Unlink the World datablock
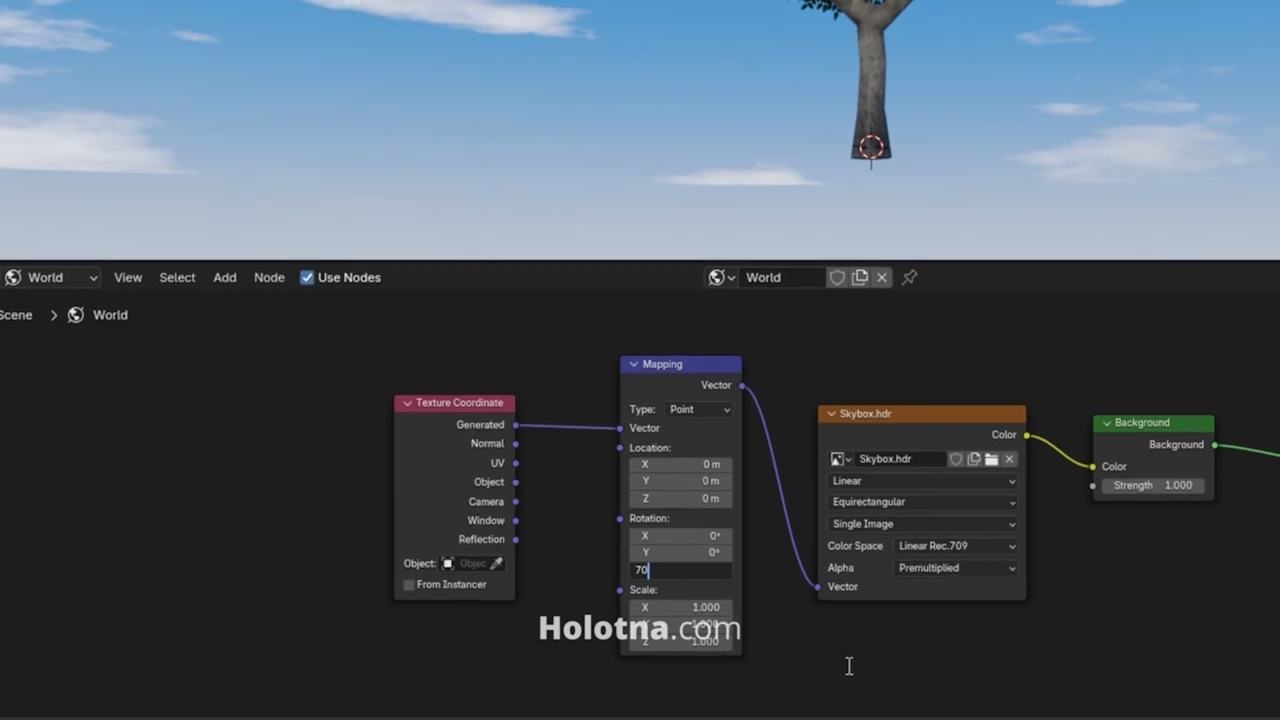Image resolution: width=1280 pixels, height=720 pixels. pos(882,278)
